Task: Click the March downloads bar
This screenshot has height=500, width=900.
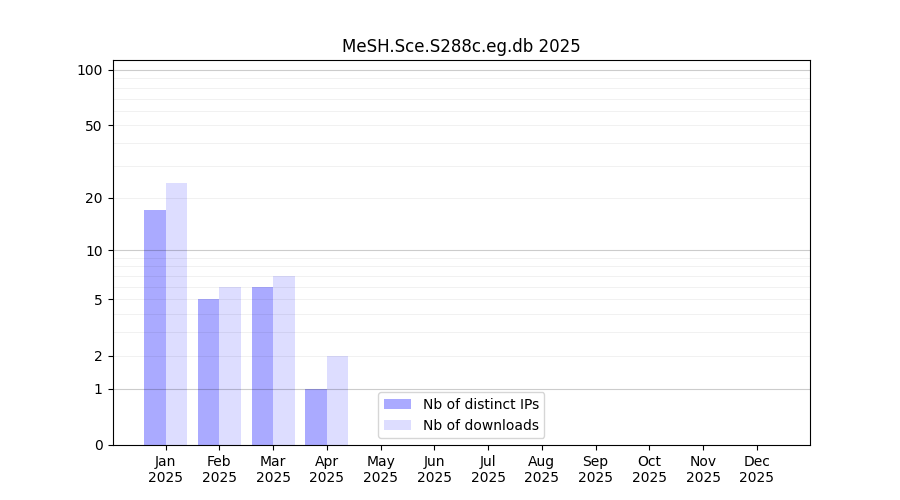Action: (x=284, y=360)
